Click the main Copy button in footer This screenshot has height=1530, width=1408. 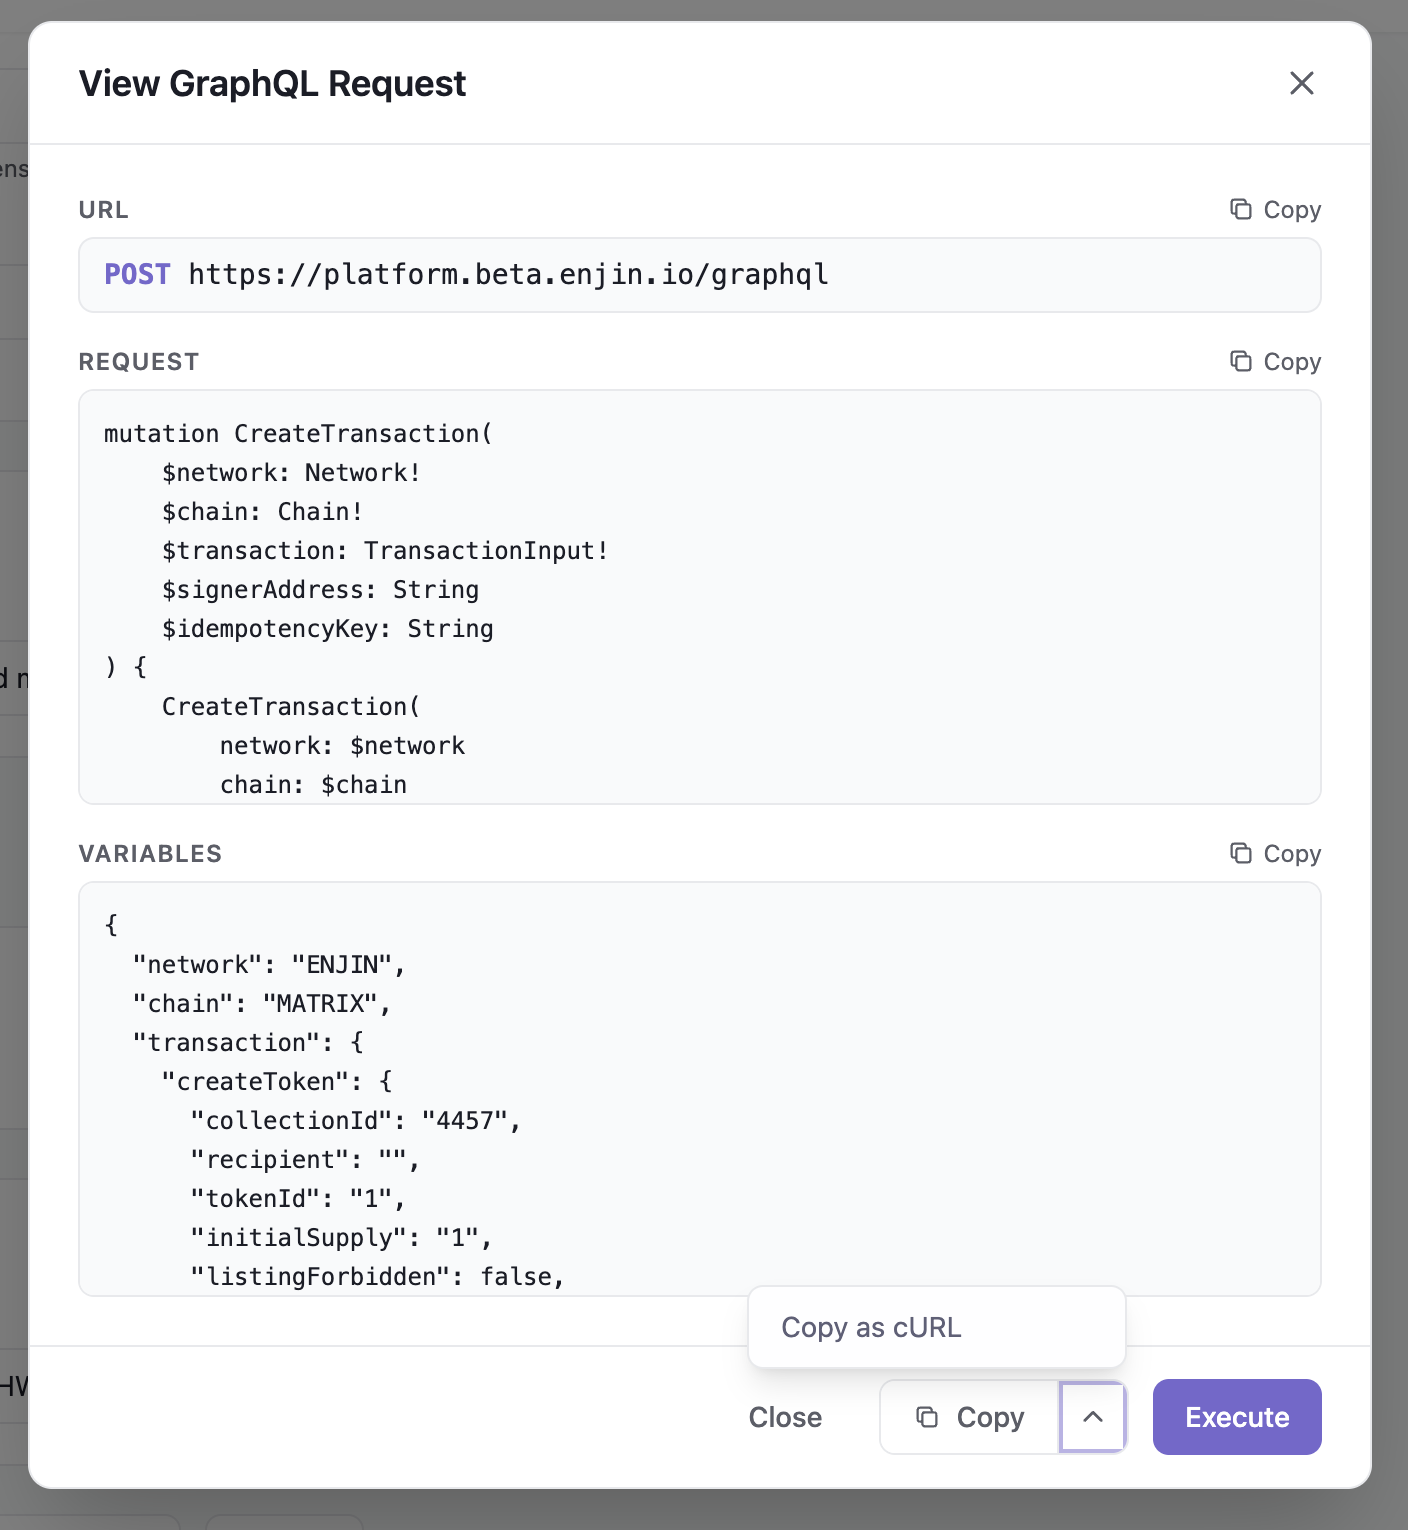click(969, 1417)
